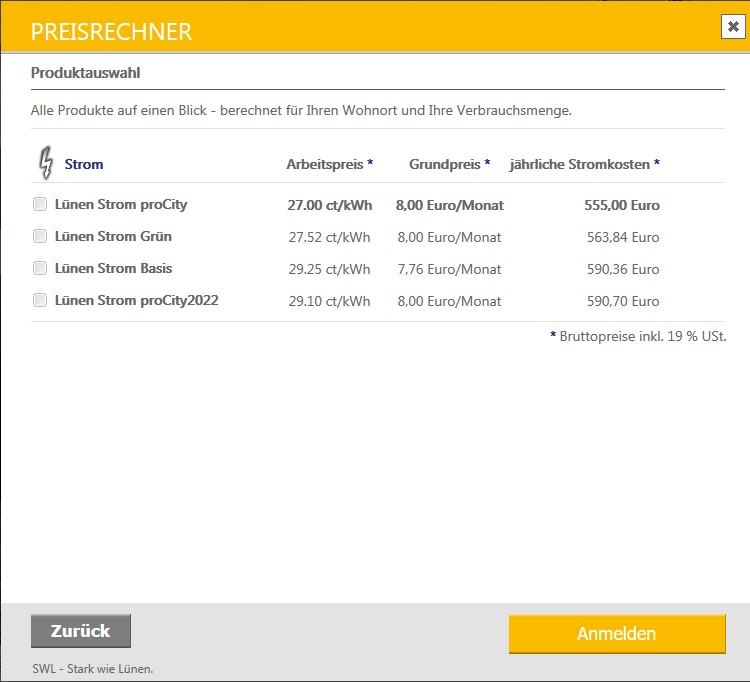The height and width of the screenshot is (682, 750).
Task: Enable the Lünen Strom proCity2022 checkbox
Action: [x=40, y=300]
